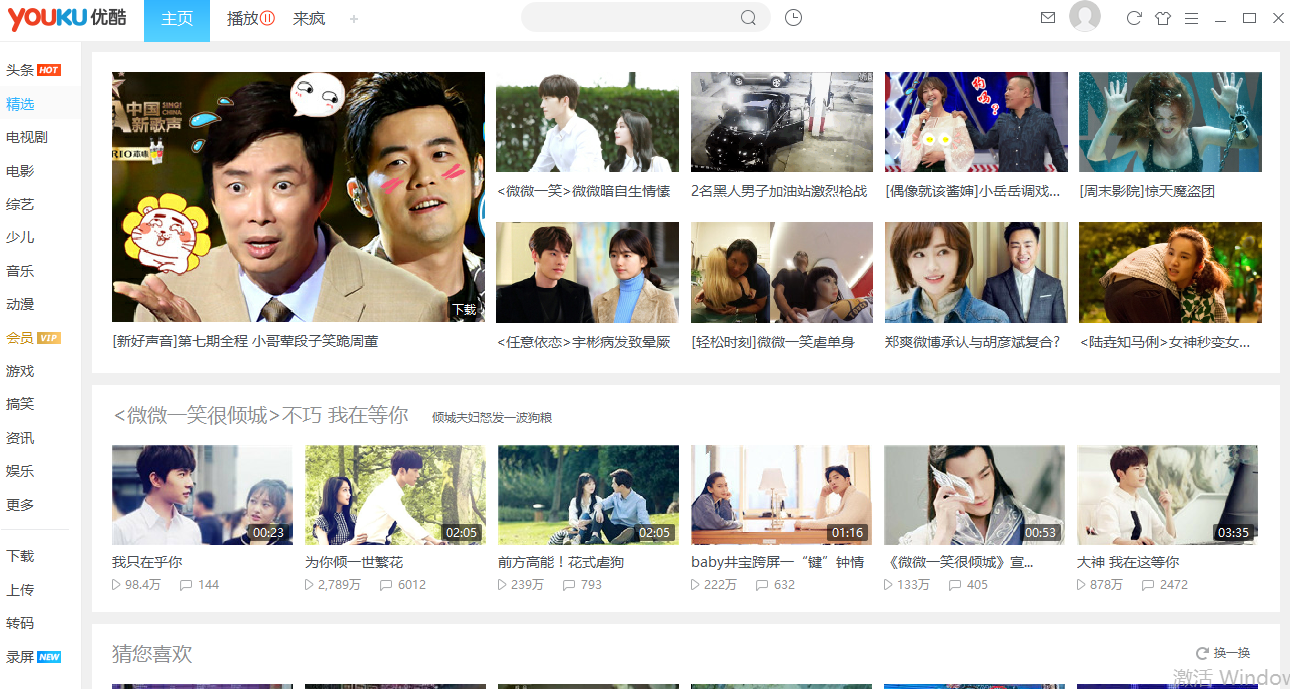Open the 新好声音 featured large thumbnail
Image resolution: width=1290 pixels, height=689 pixels.
[298, 197]
